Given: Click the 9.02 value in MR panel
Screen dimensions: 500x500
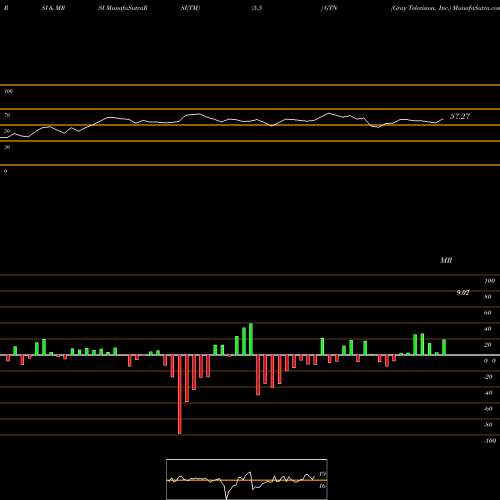Looking at the screenshot, I should click(x=463, y=293).
